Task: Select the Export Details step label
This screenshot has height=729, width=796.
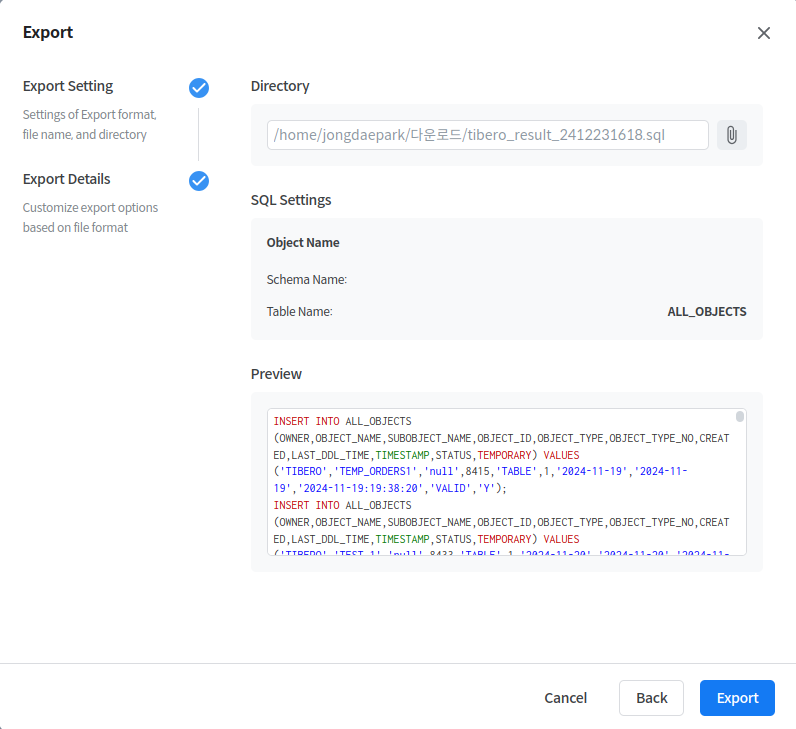Action: pyautogui.click(x=67, y=179)
